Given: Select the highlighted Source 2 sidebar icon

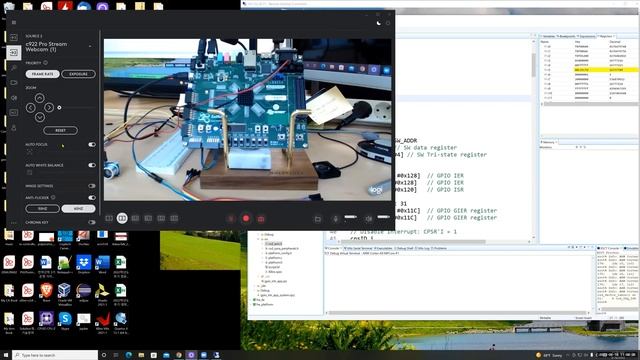Looking at the screenshot, I should (x=13, y=52).
